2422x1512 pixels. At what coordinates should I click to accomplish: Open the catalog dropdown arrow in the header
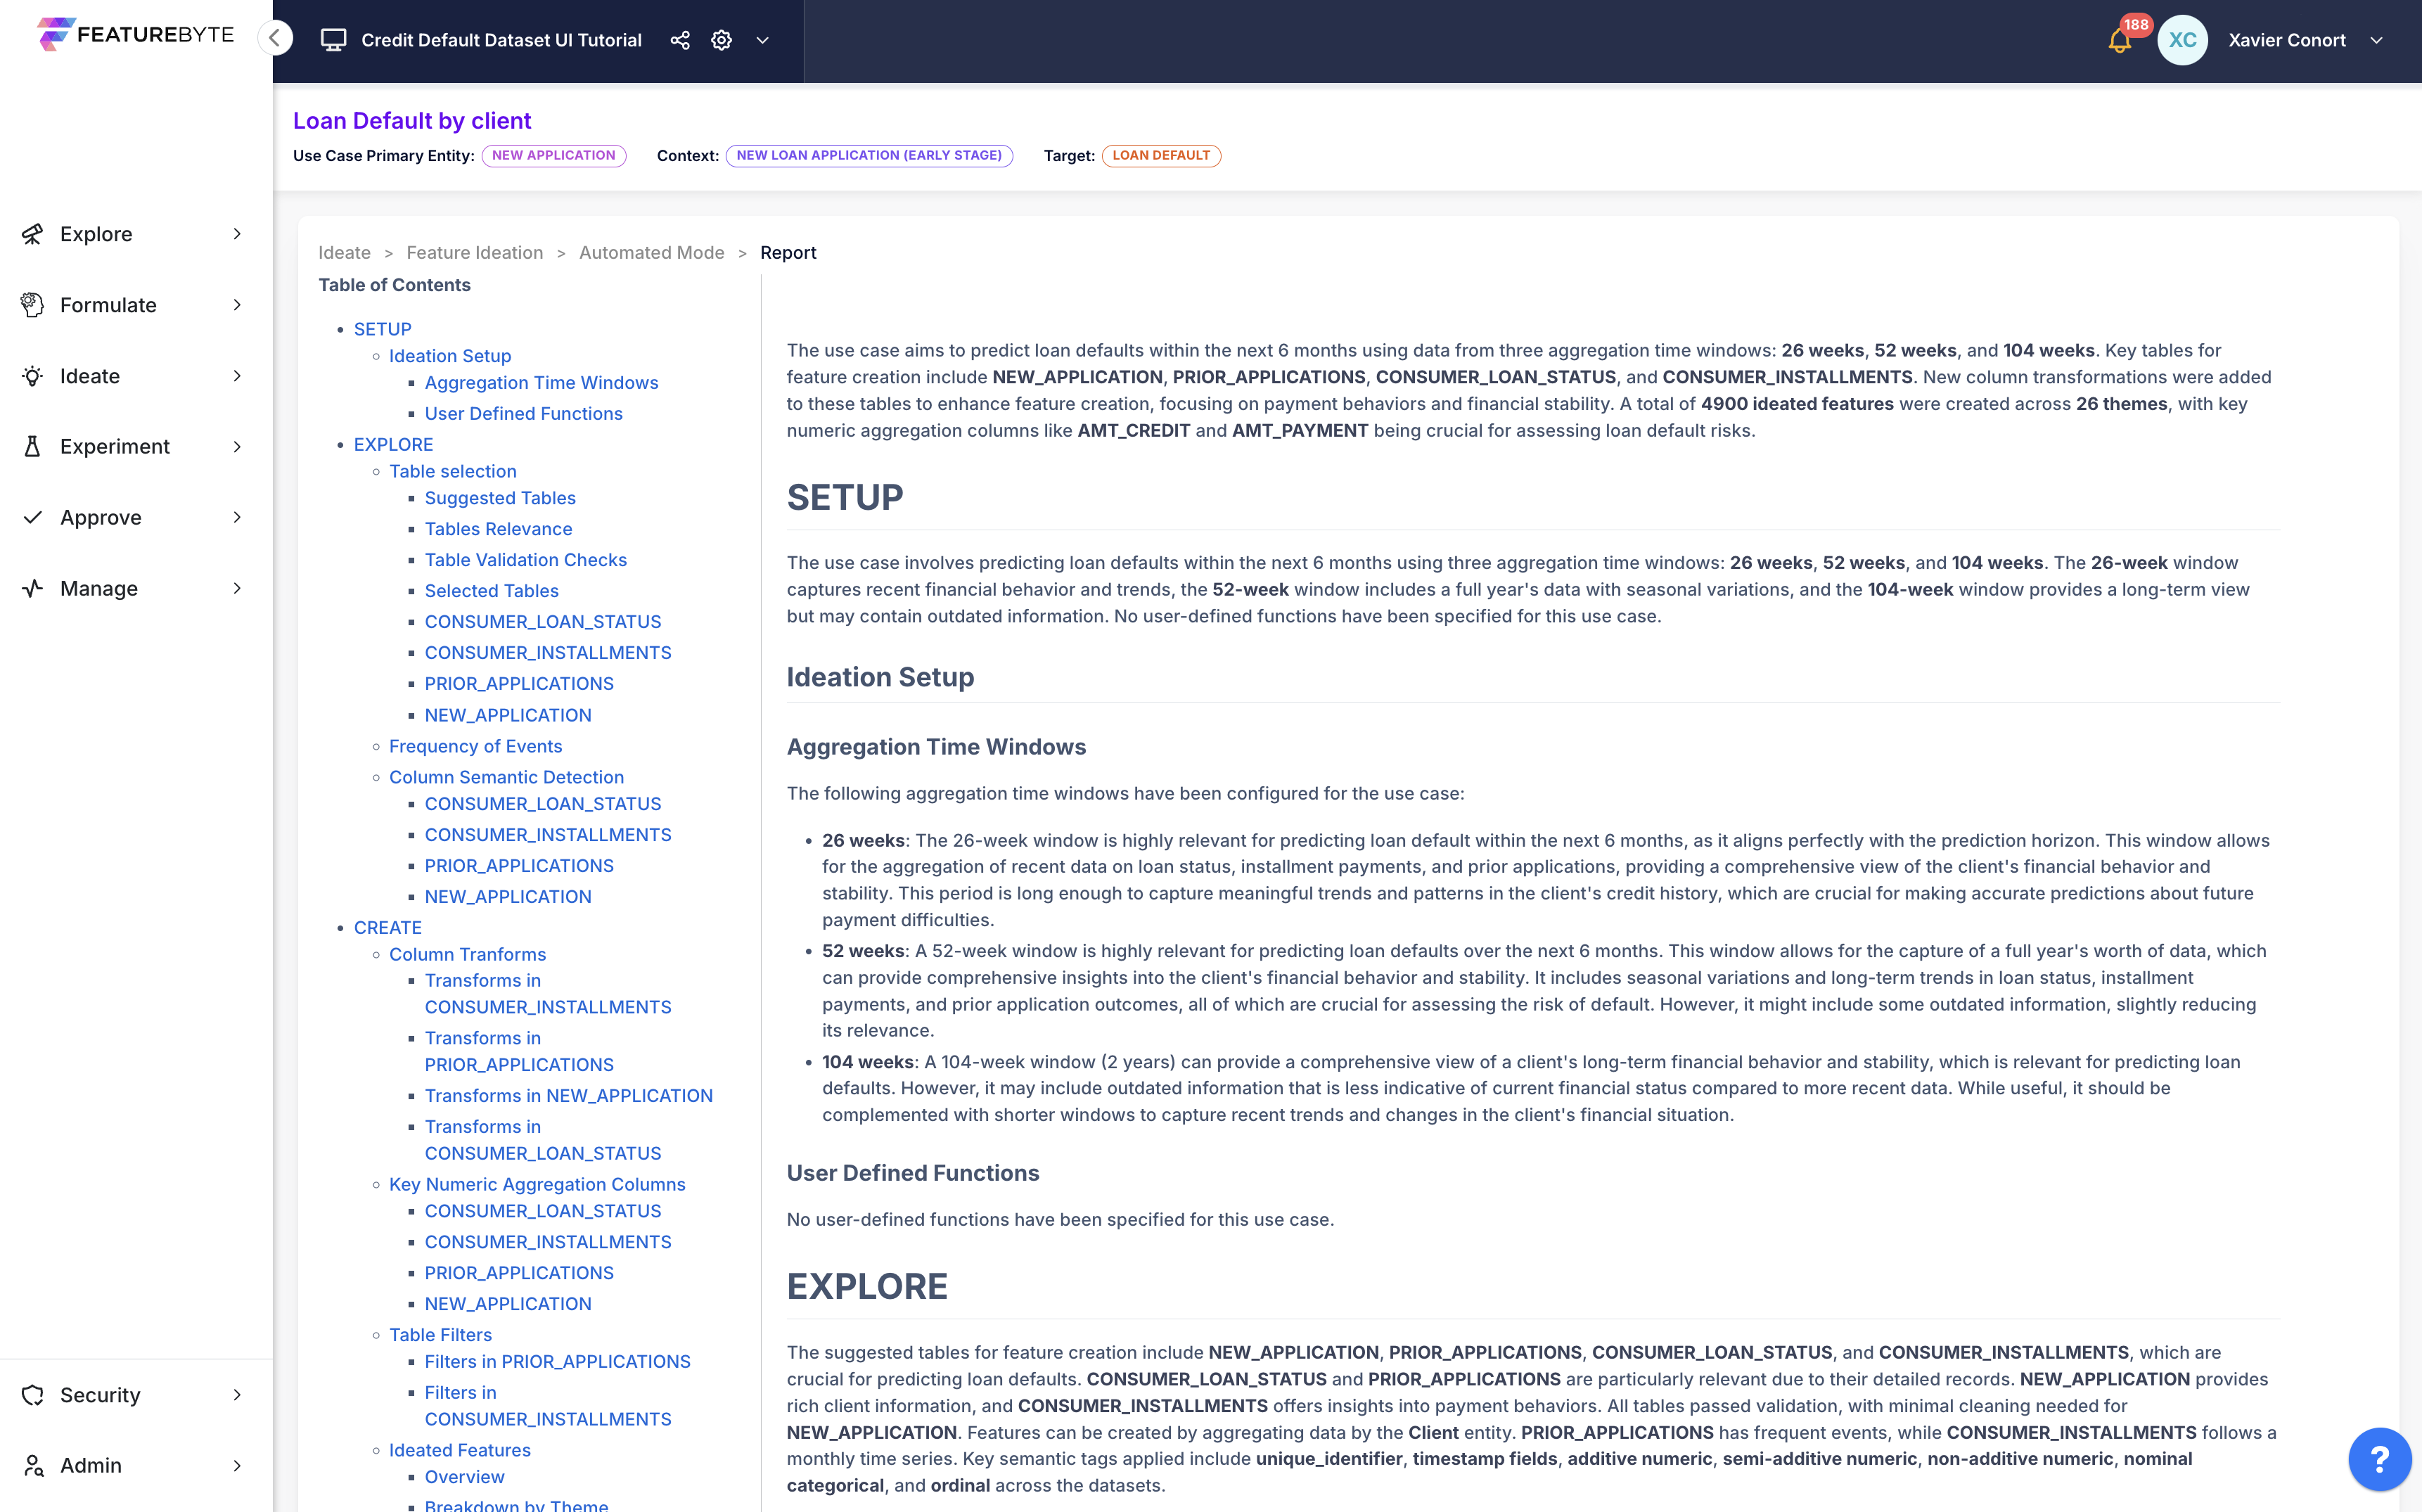[762, 40]
